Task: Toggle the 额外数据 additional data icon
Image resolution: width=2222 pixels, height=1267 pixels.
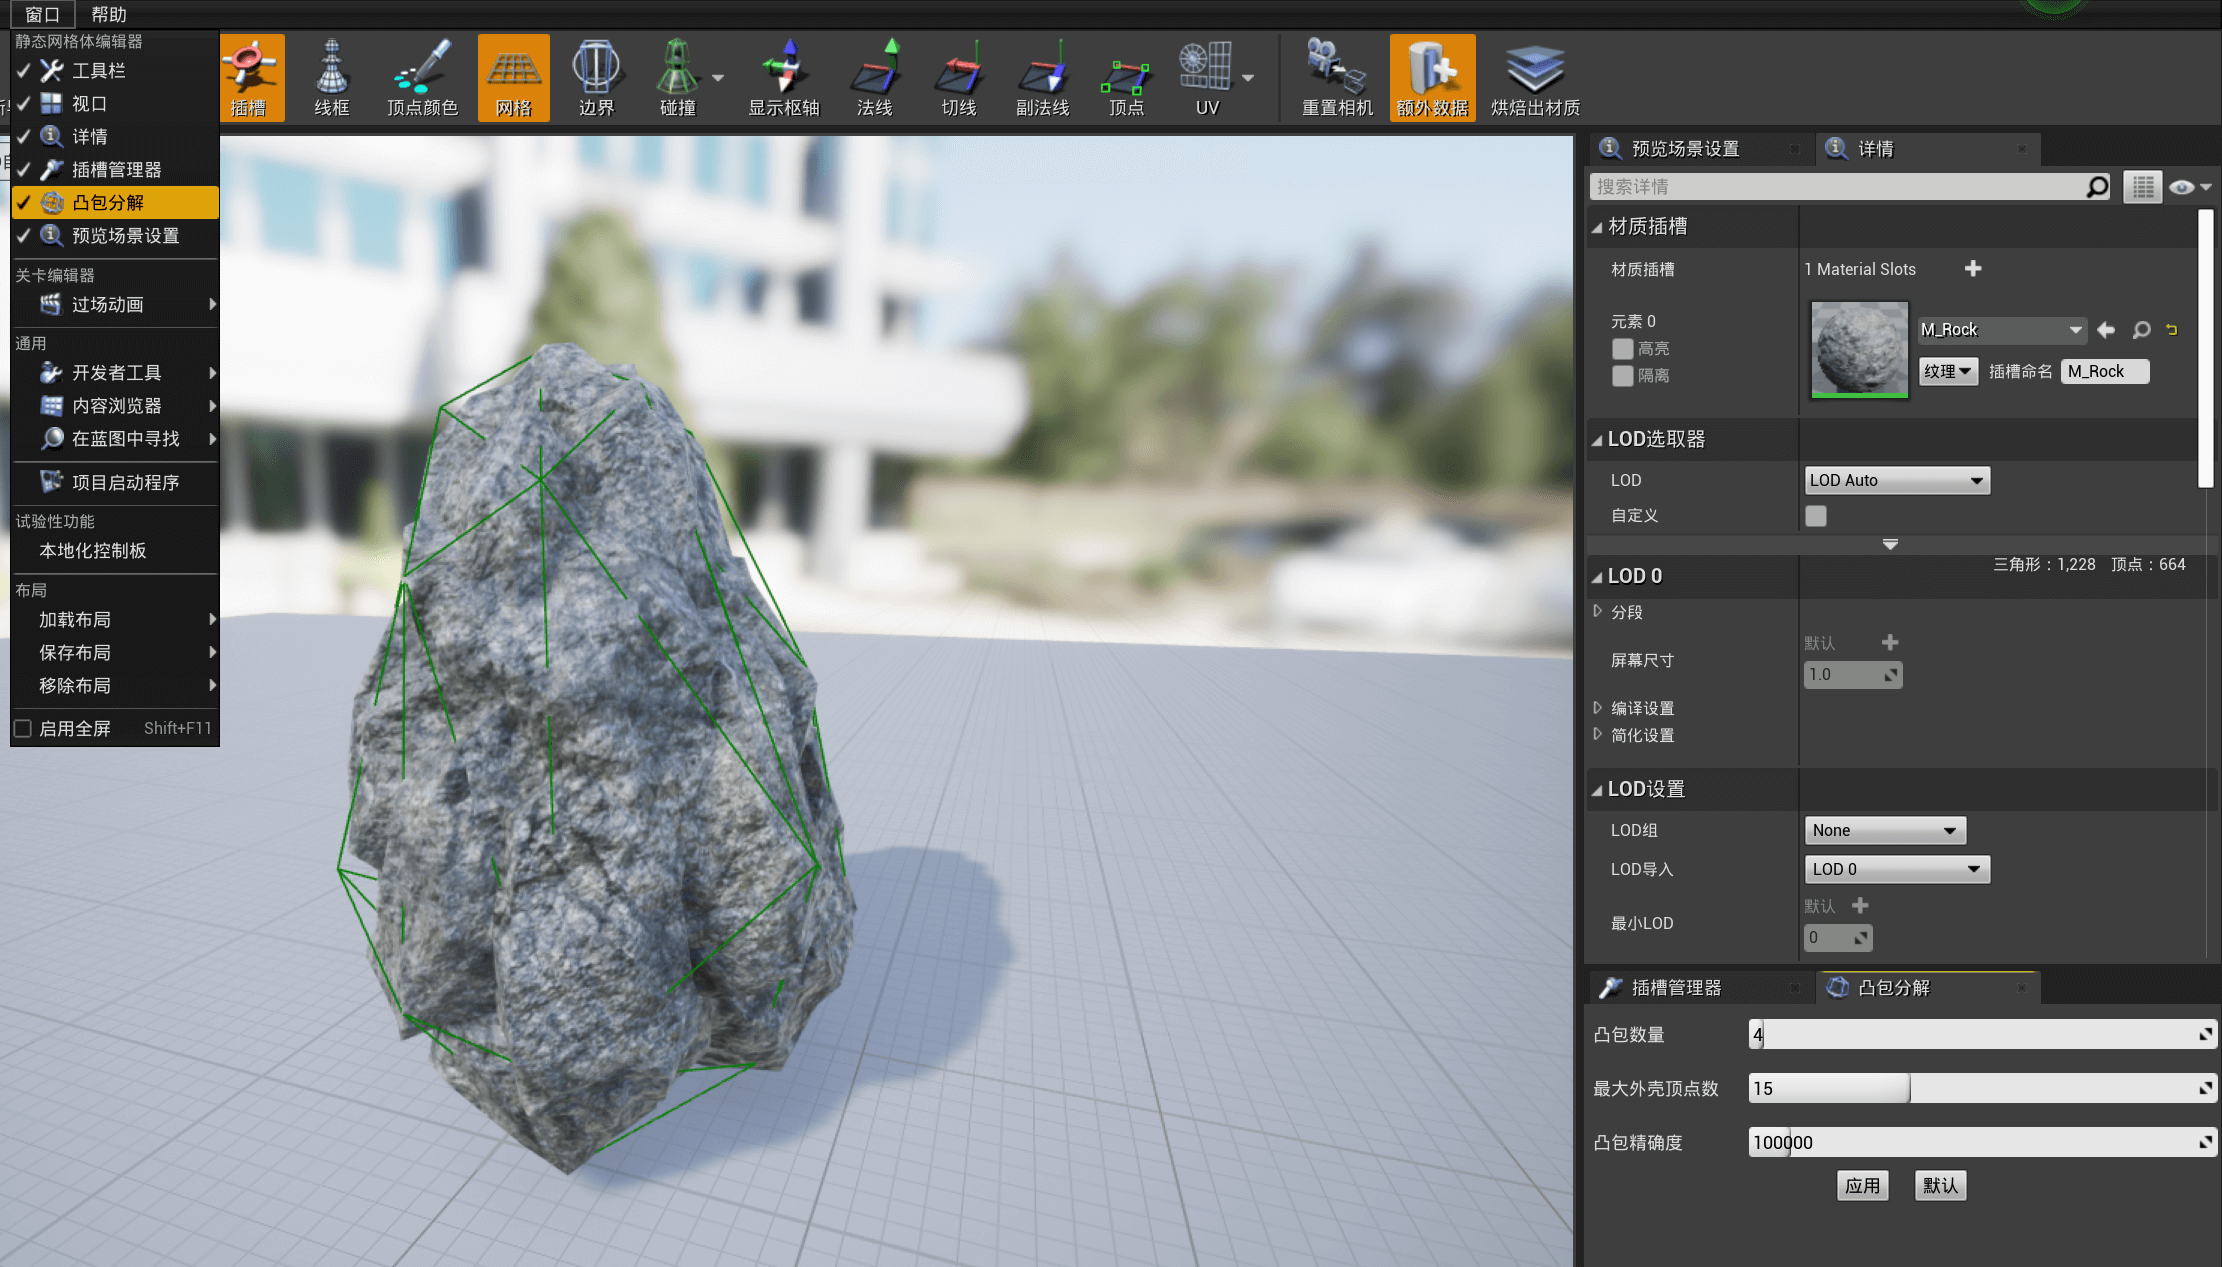Action: [x=1432, y=78]
